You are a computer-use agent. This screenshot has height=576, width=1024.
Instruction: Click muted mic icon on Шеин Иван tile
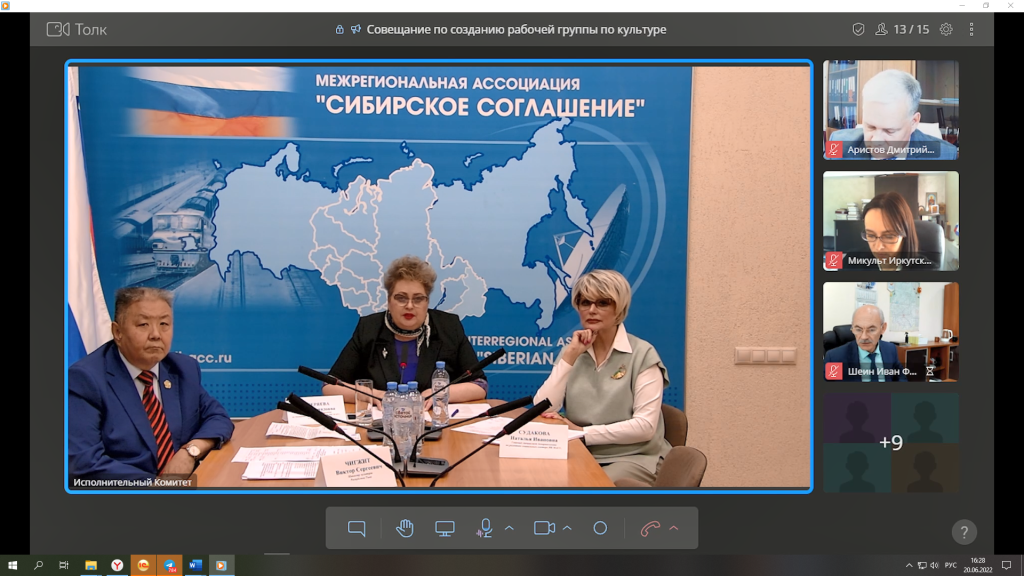834,372
